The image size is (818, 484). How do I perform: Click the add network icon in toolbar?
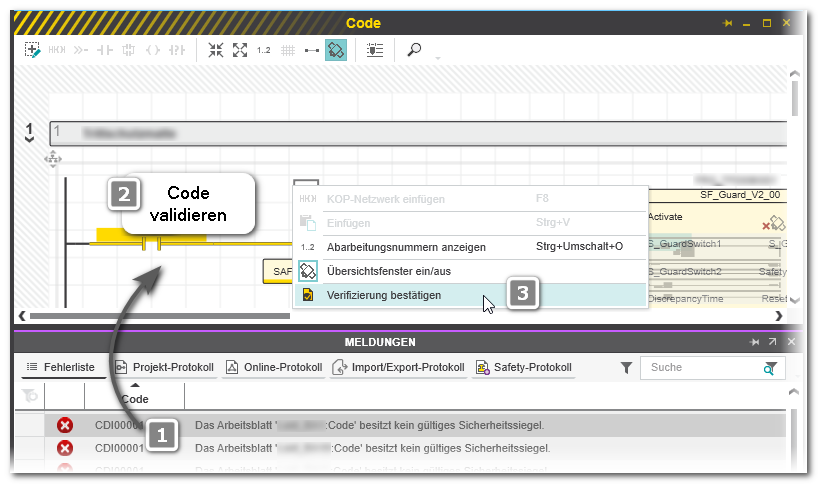tap(33, 49)
